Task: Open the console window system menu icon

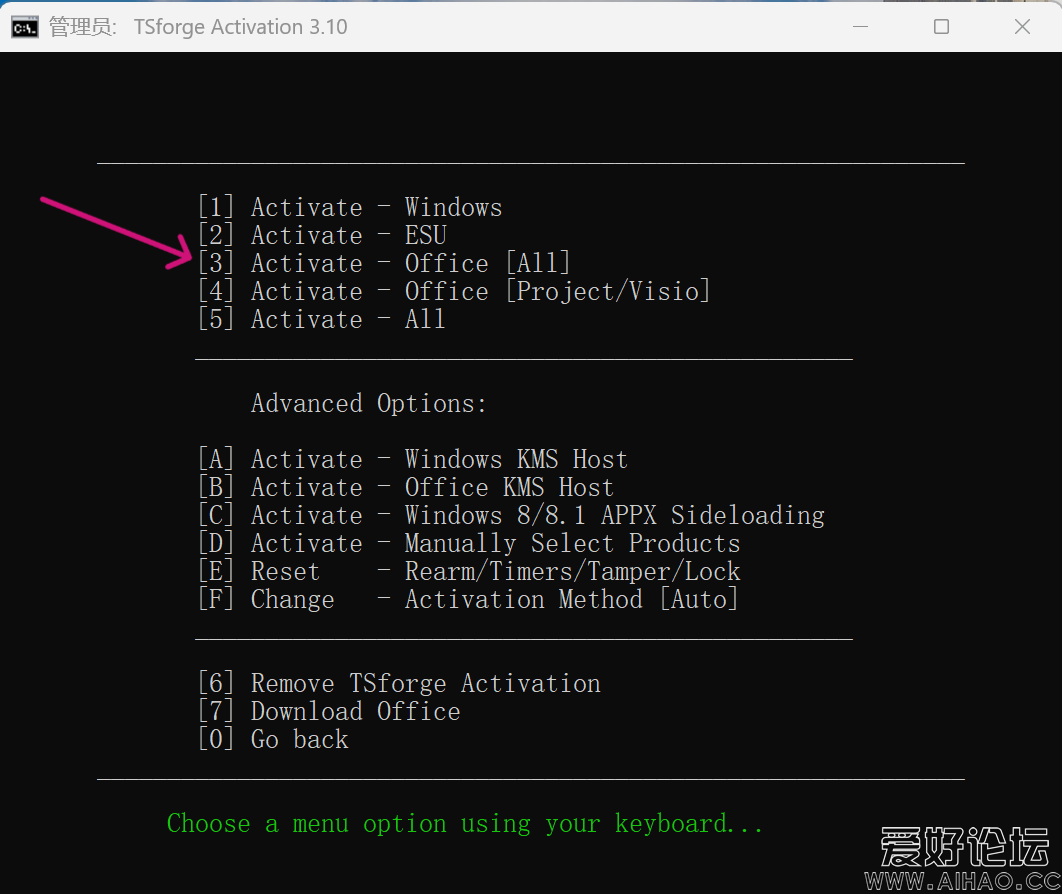Action: [25, 27]
